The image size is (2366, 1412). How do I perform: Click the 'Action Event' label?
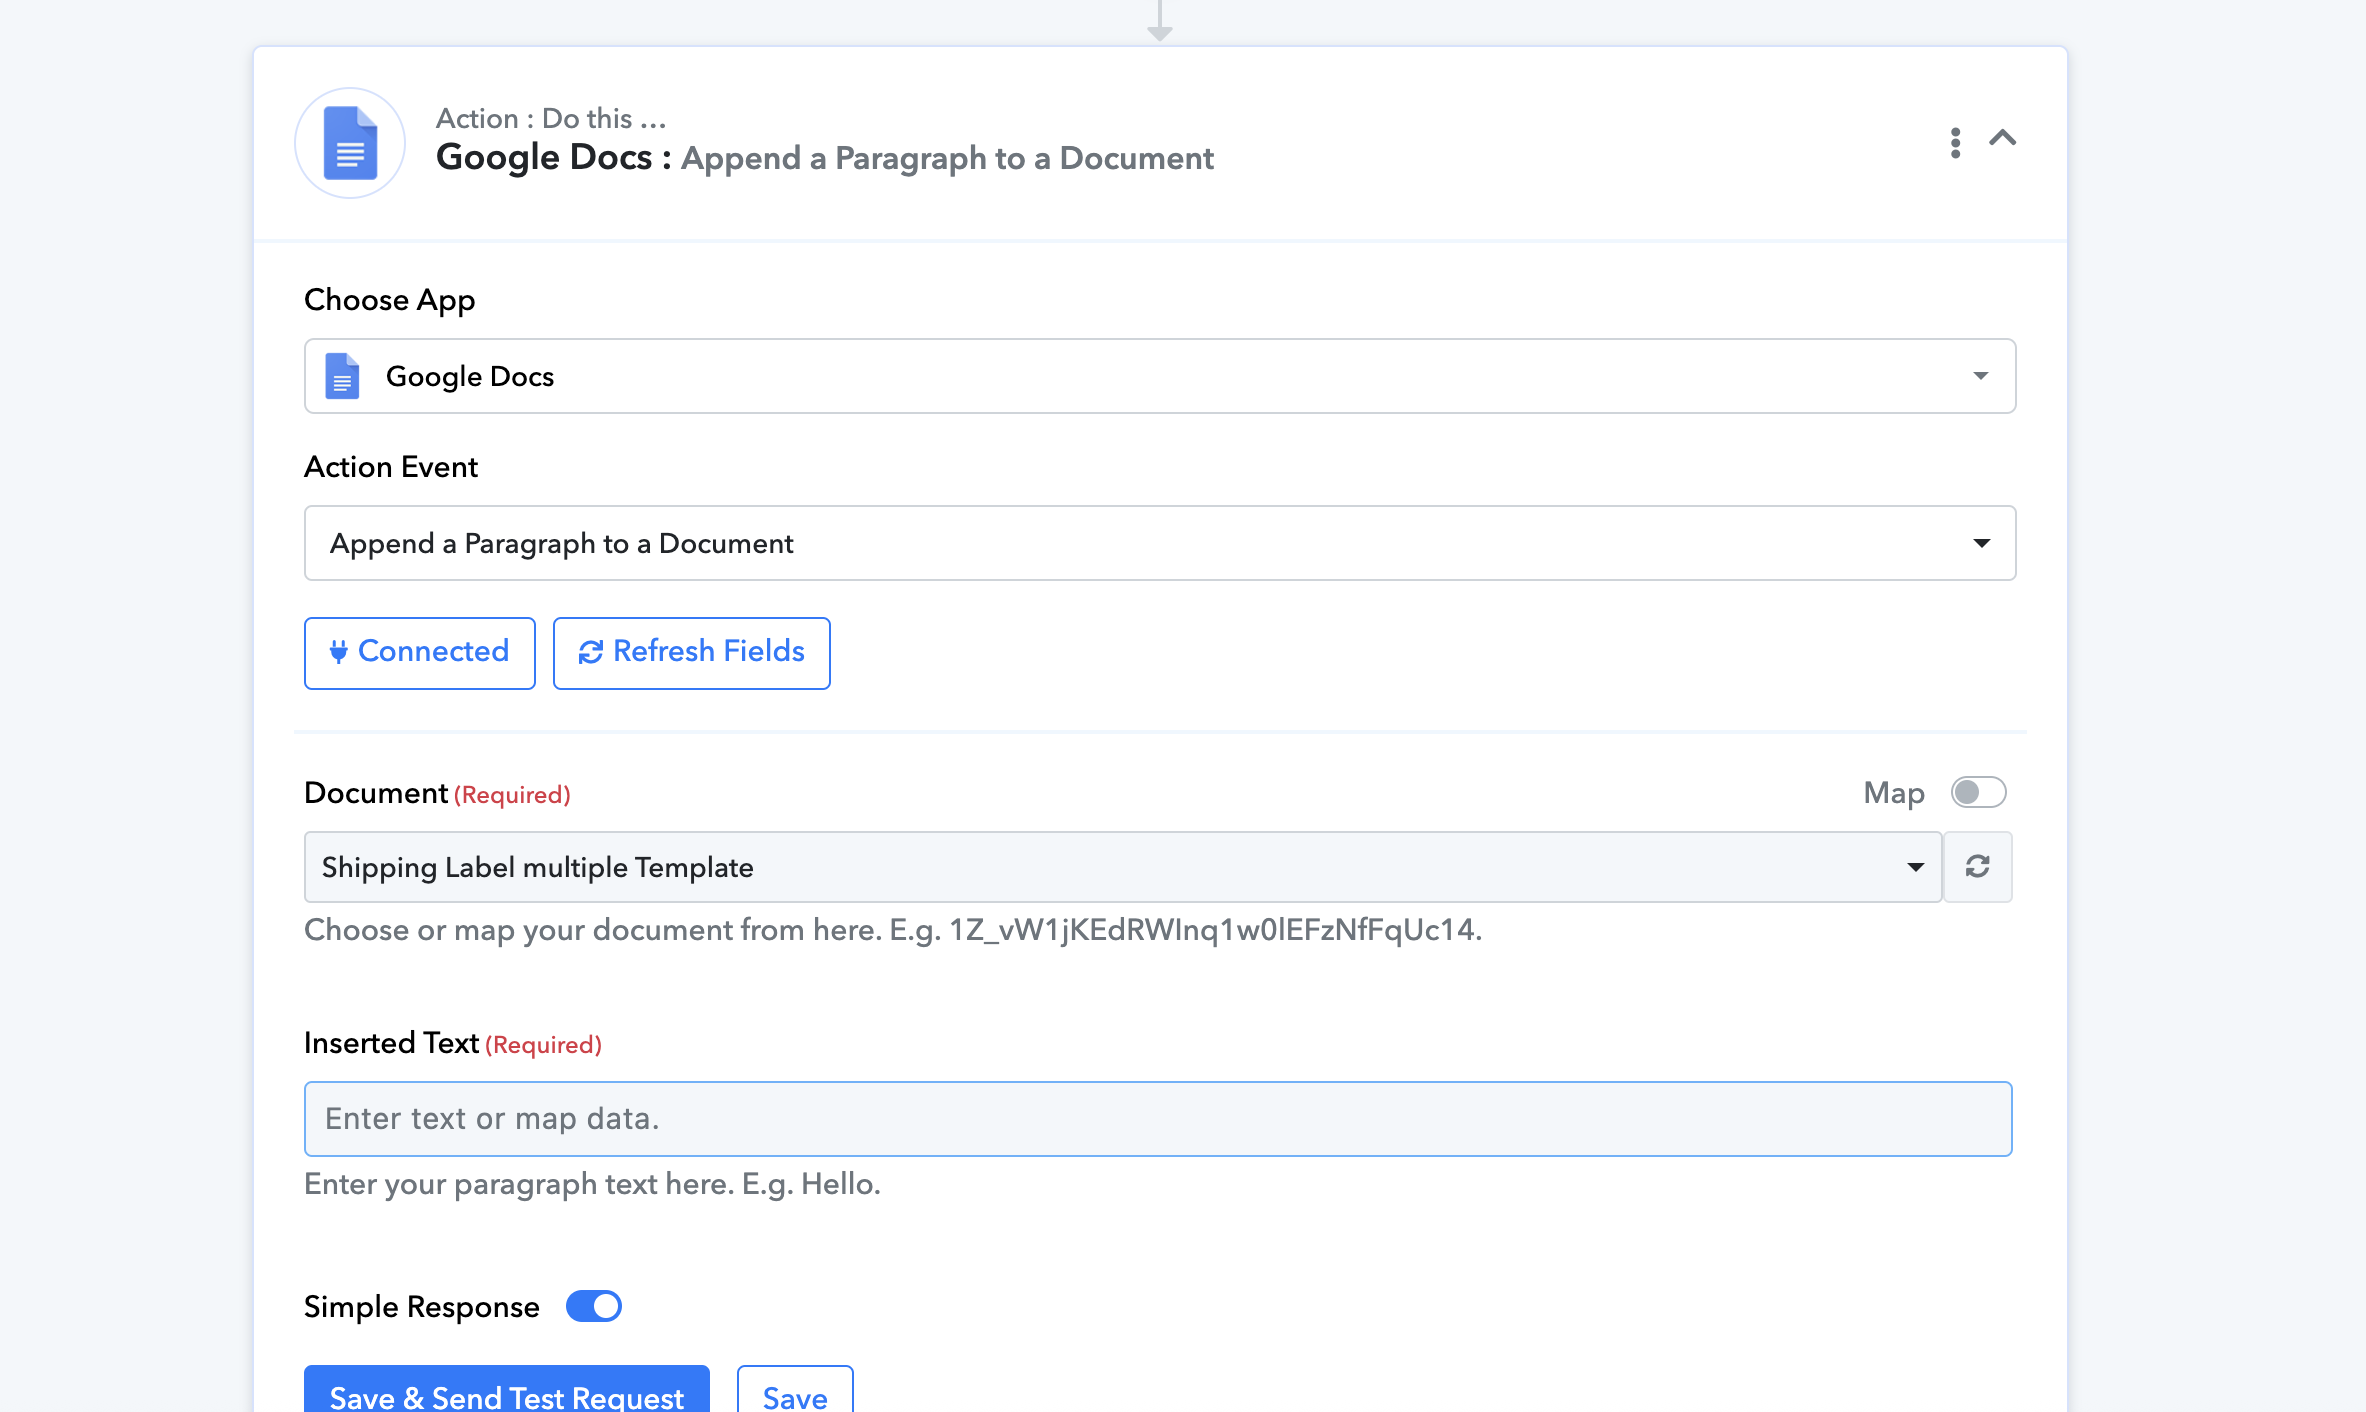click(x=391, y=467)
